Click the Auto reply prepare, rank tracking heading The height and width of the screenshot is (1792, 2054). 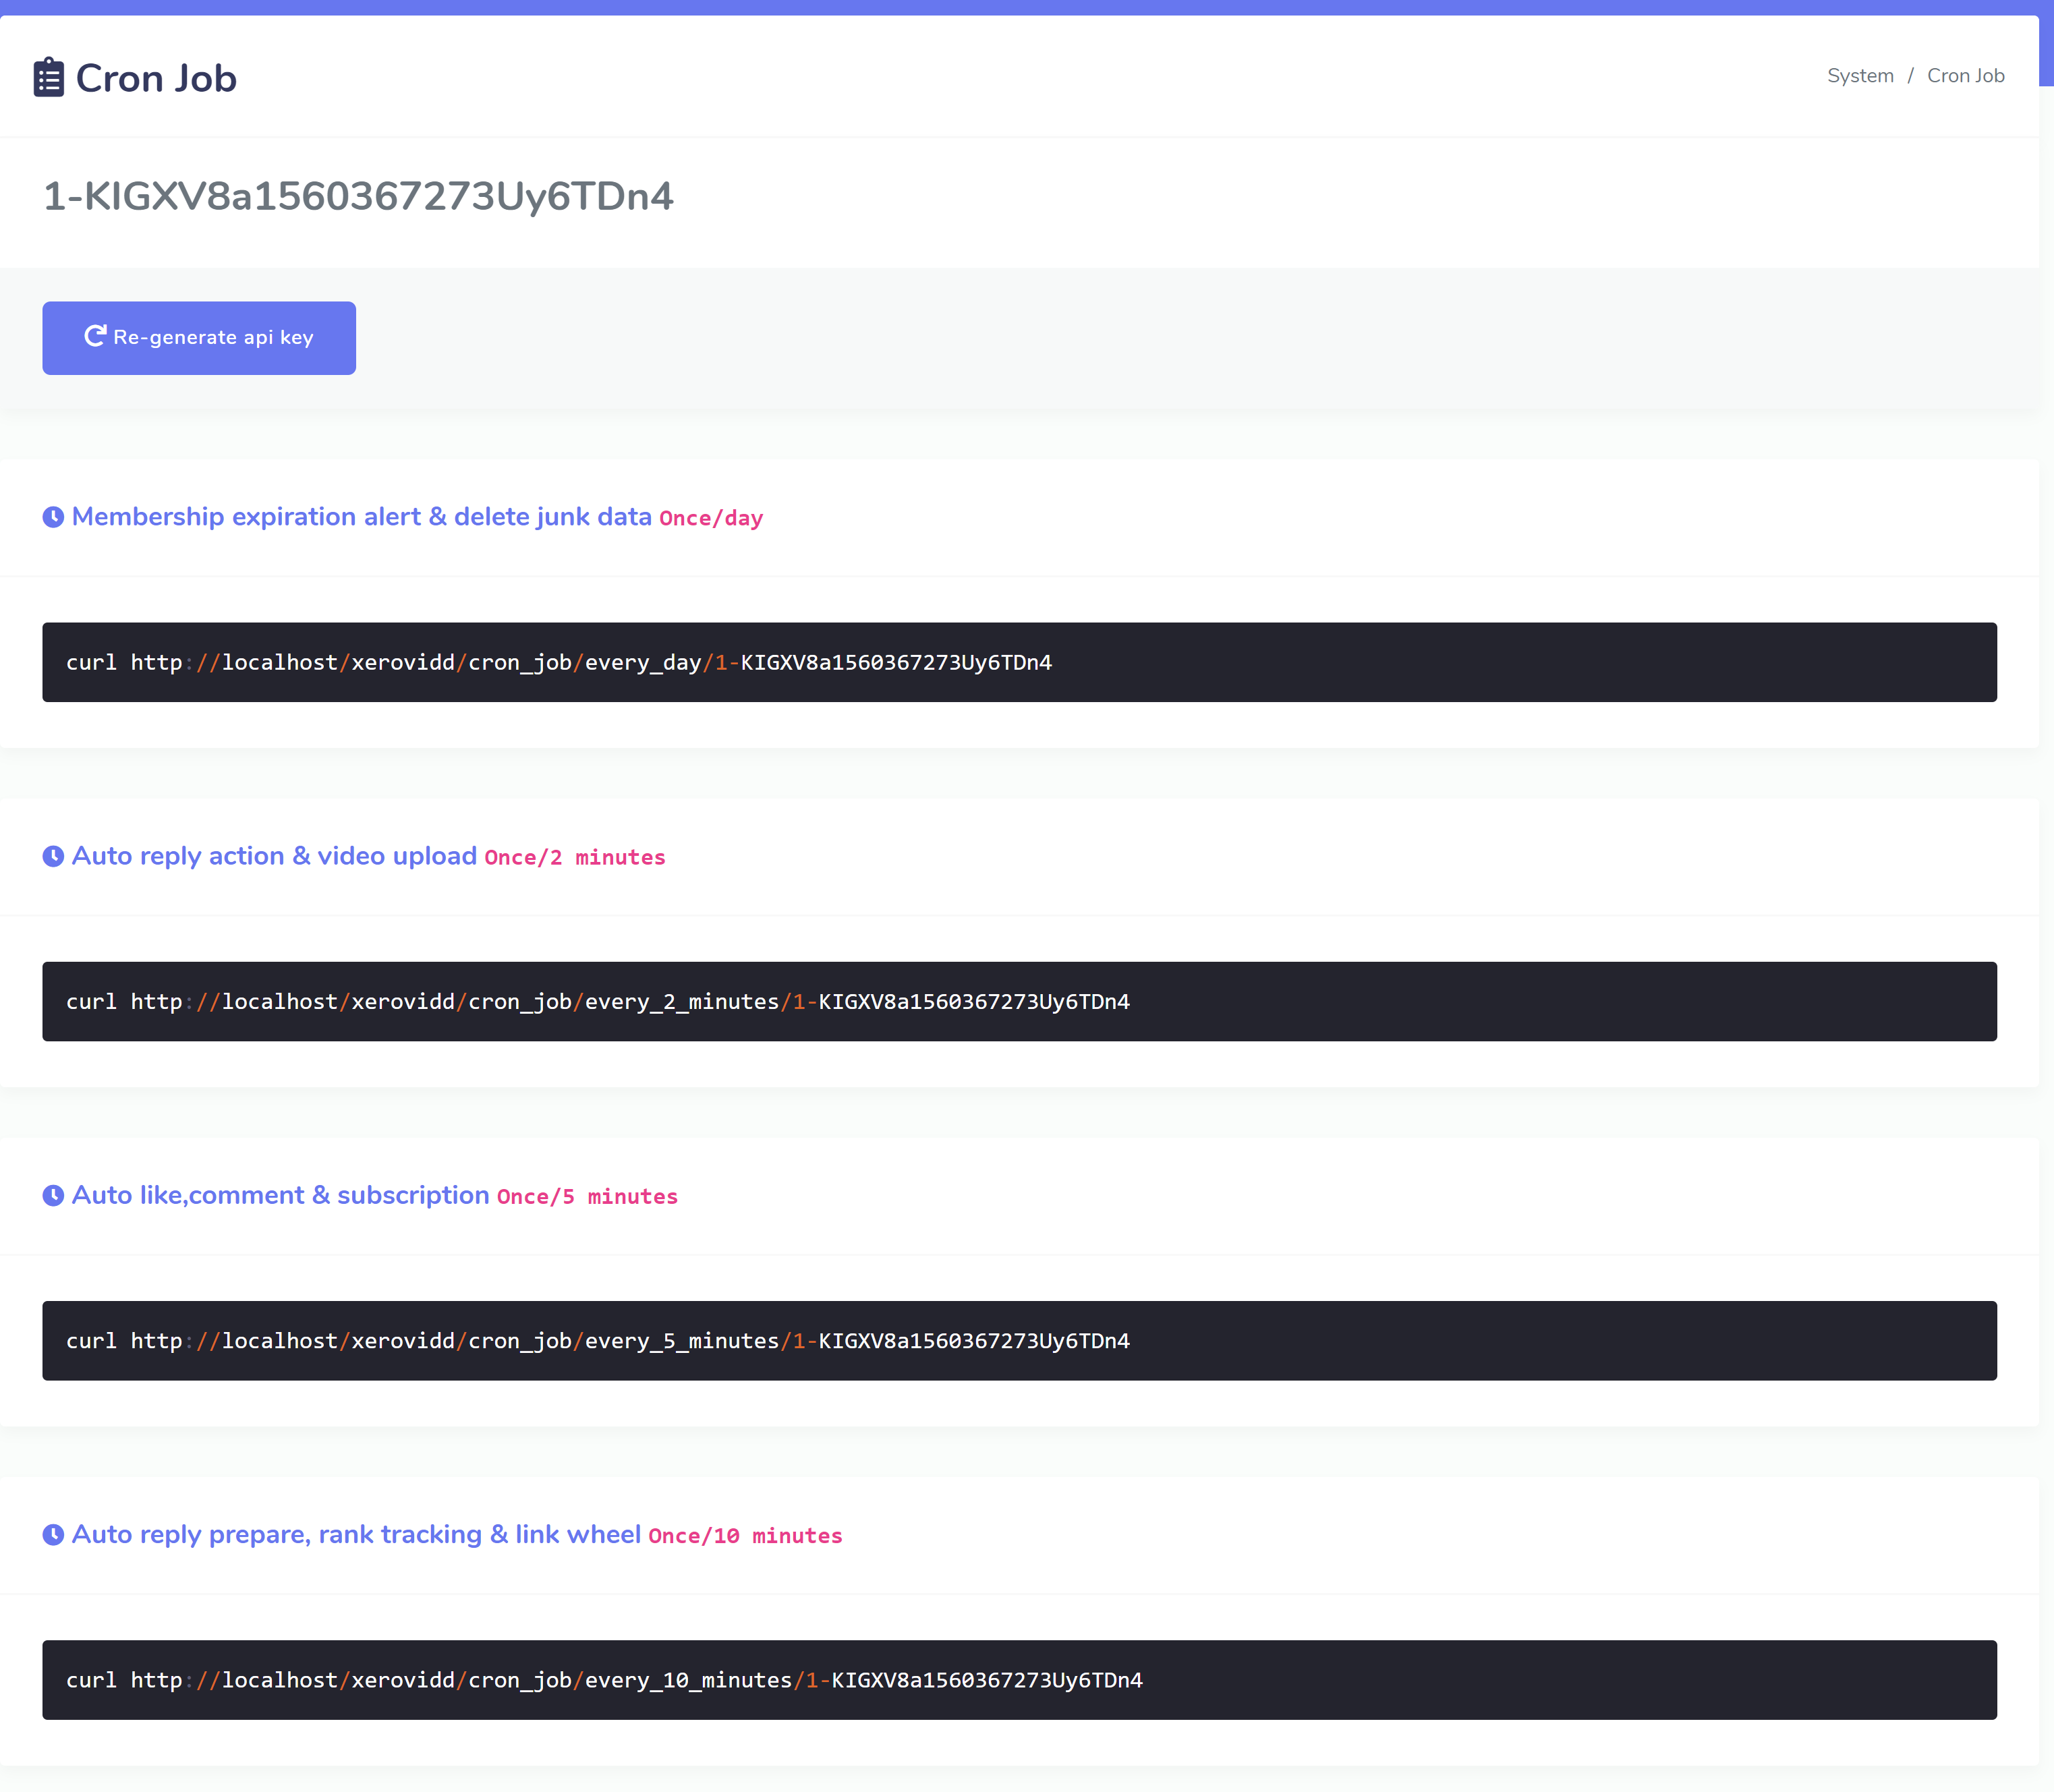tap(356, 1535)
